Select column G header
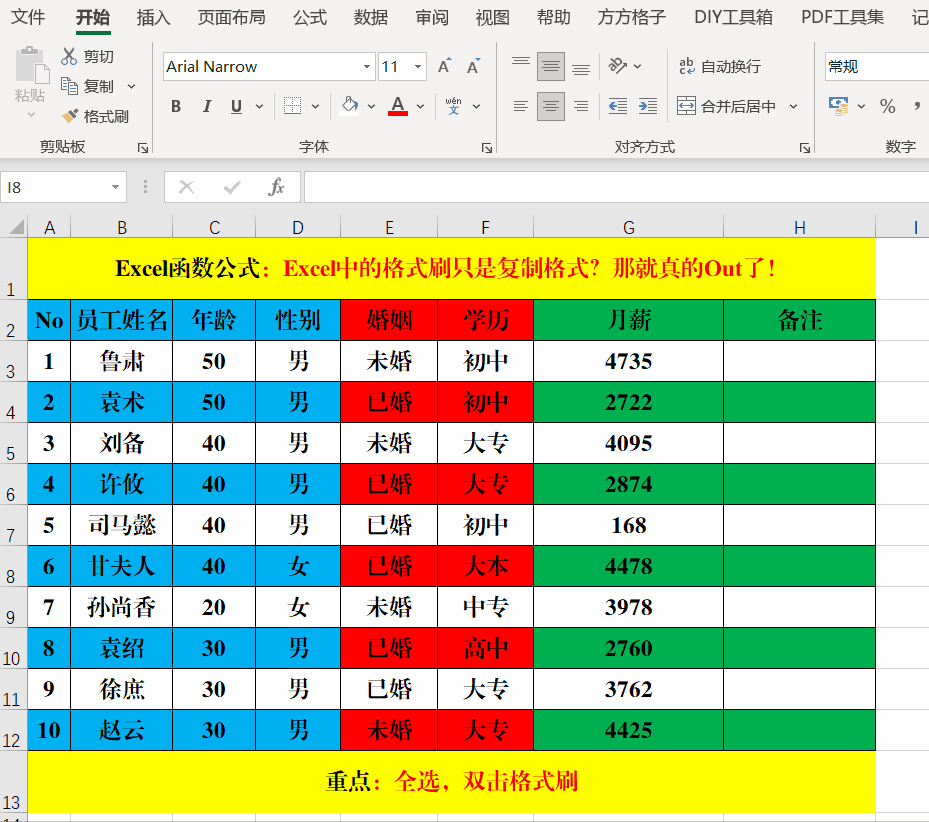 click(x=629, y=228)
